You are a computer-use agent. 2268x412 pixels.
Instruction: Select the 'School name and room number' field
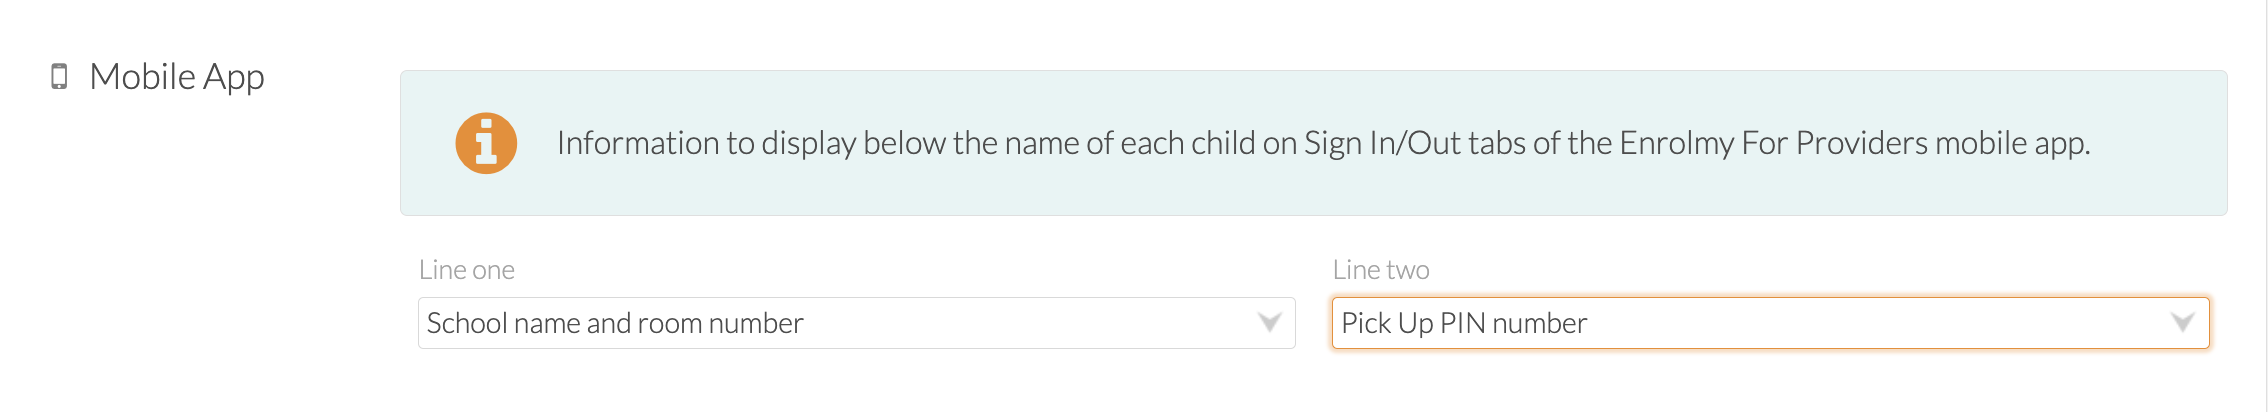[x=857, y=323]
